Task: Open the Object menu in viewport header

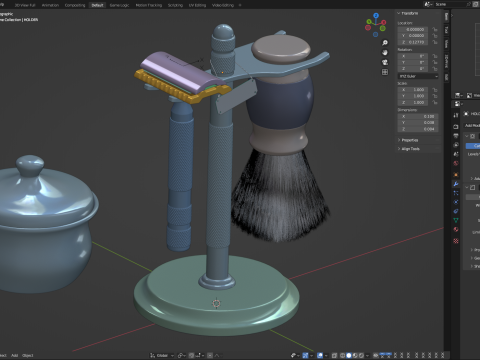Action: [x=27, y=355]
